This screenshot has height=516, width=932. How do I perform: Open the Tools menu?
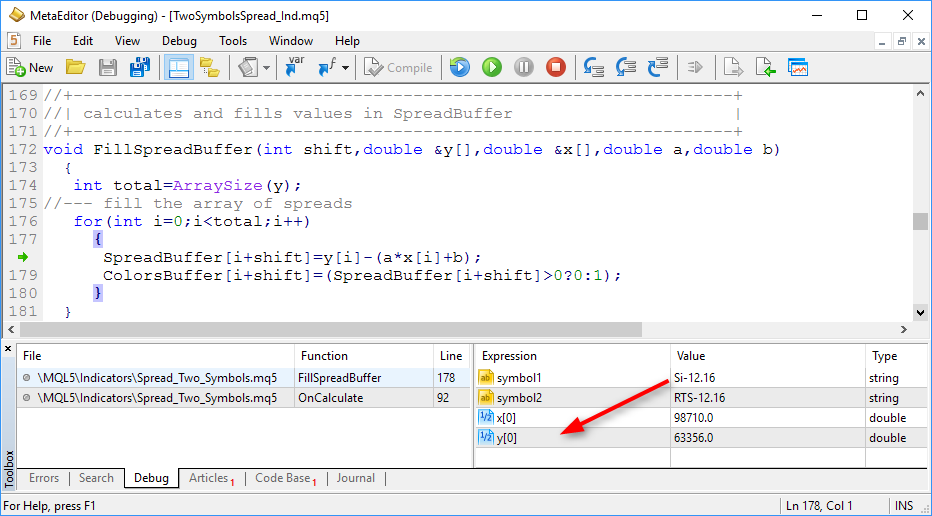(233, 41)
